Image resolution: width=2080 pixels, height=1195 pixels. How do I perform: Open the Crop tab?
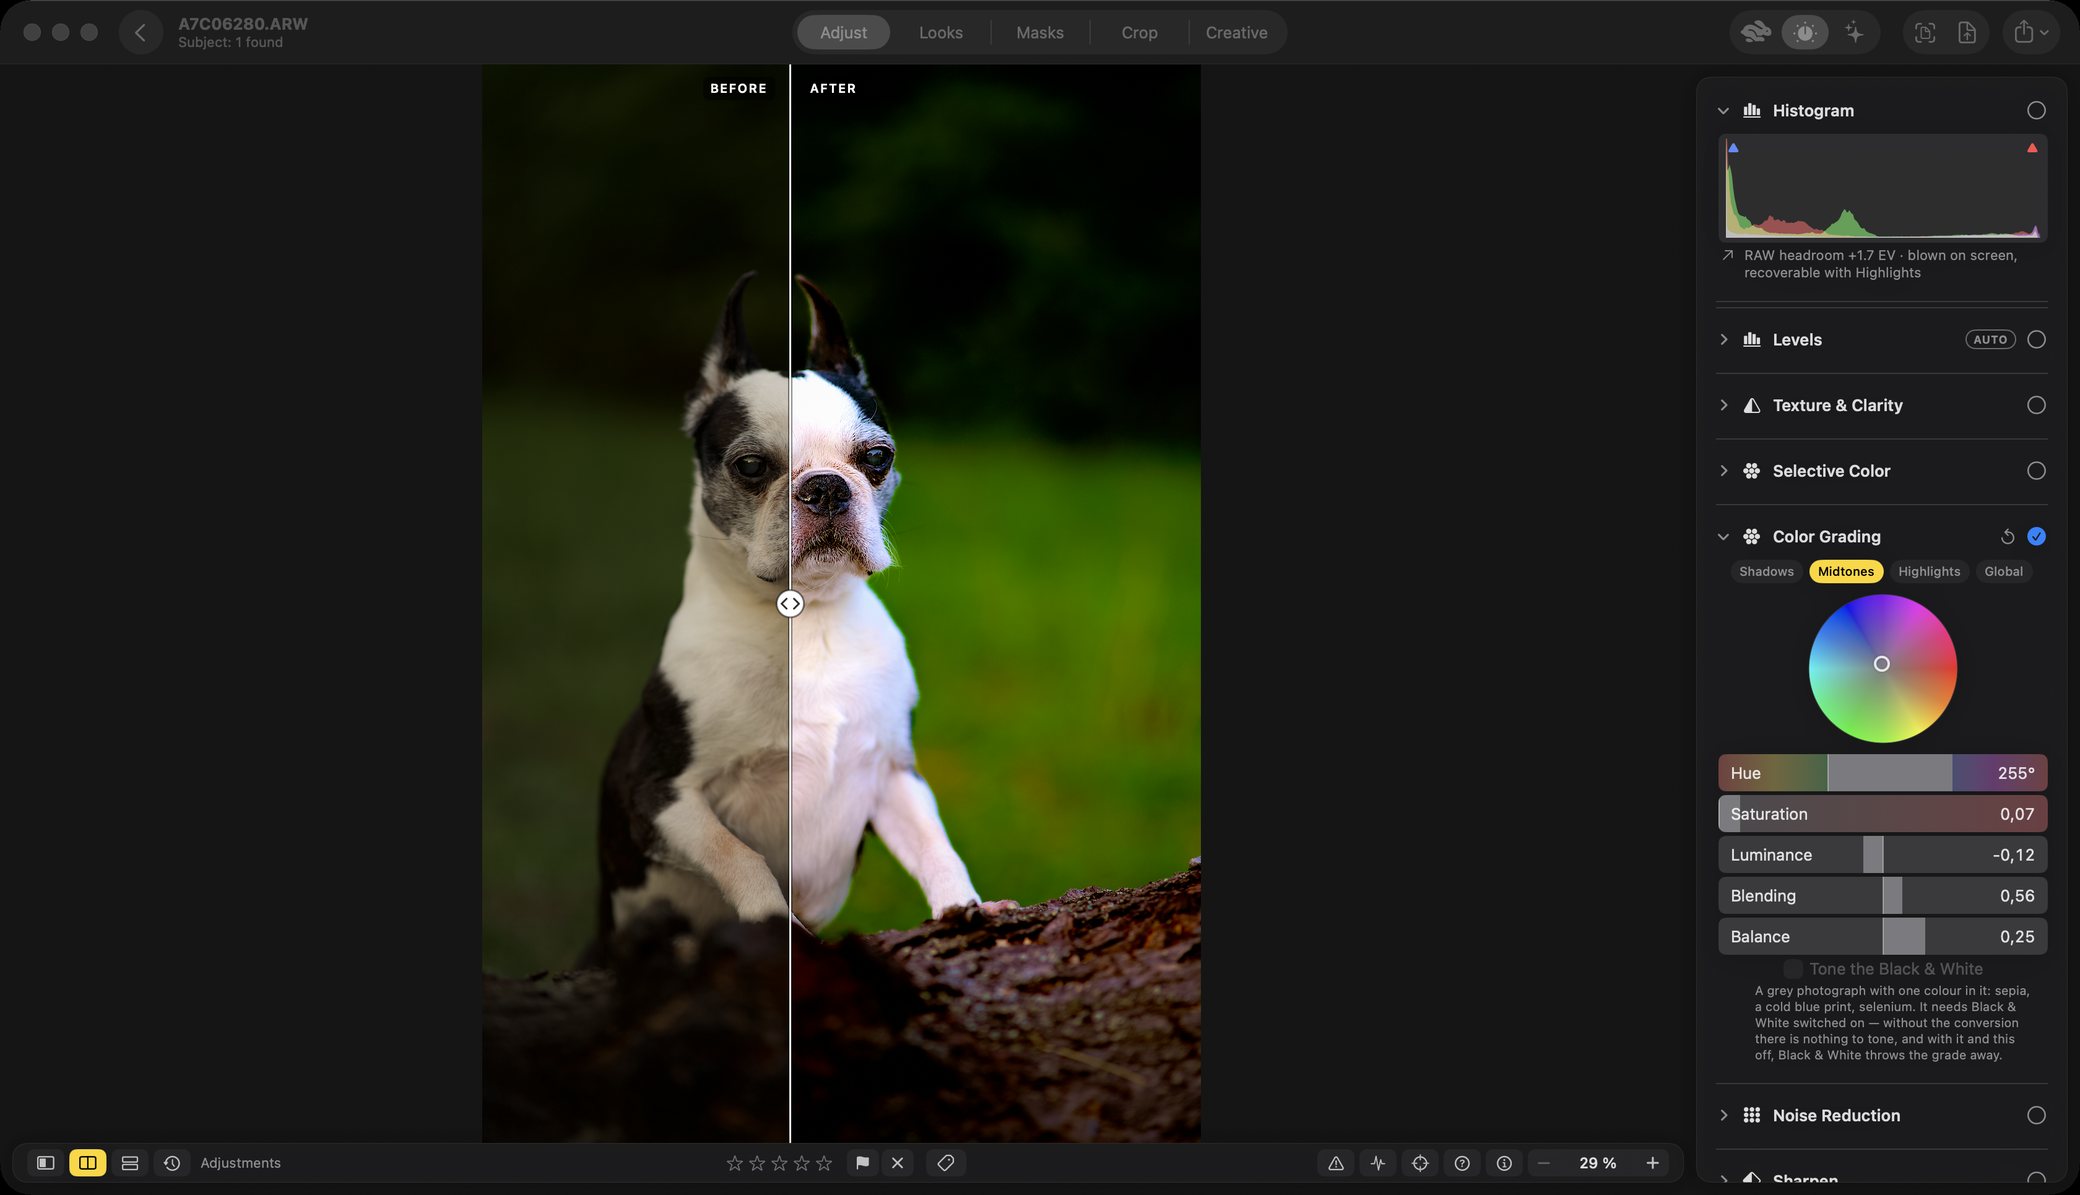[x=1139, y=32]
